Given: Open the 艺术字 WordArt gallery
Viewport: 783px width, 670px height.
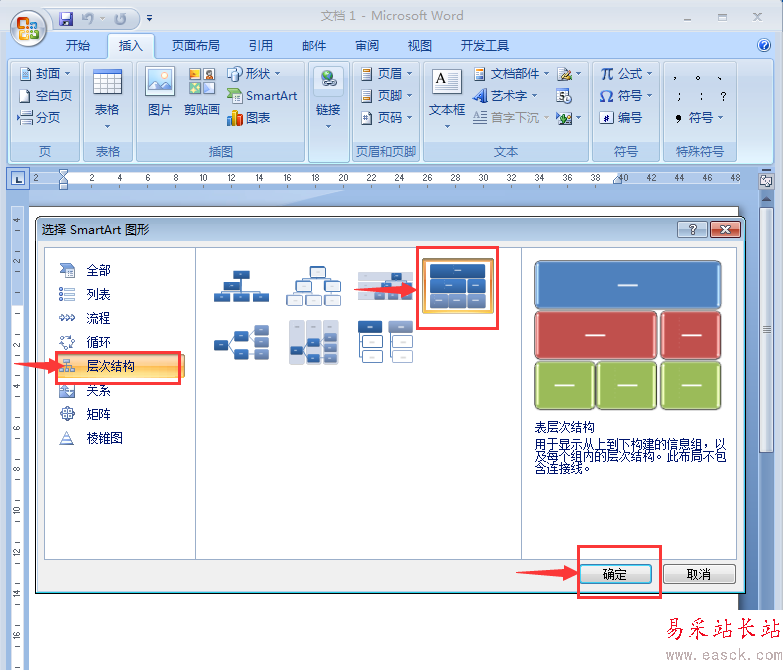Looking at the screenshot, I should [505, 95].
